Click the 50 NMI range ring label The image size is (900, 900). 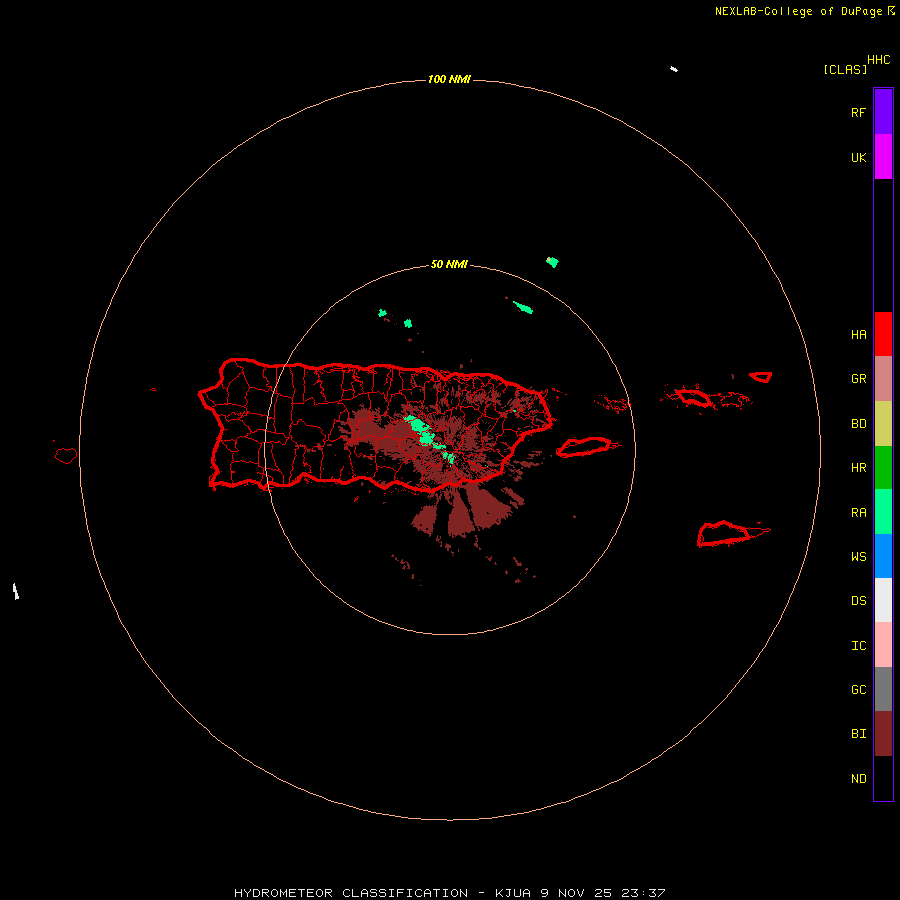pyautogui.click(x=449, y=265)
